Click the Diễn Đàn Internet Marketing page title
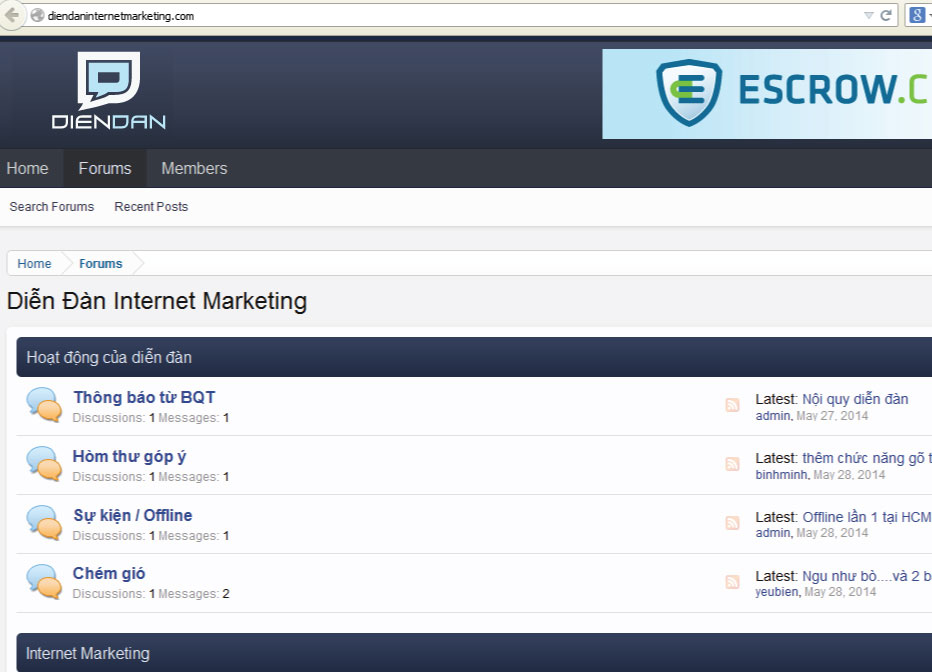The height and width of the screenshot is (672, 932). point(157,301)
